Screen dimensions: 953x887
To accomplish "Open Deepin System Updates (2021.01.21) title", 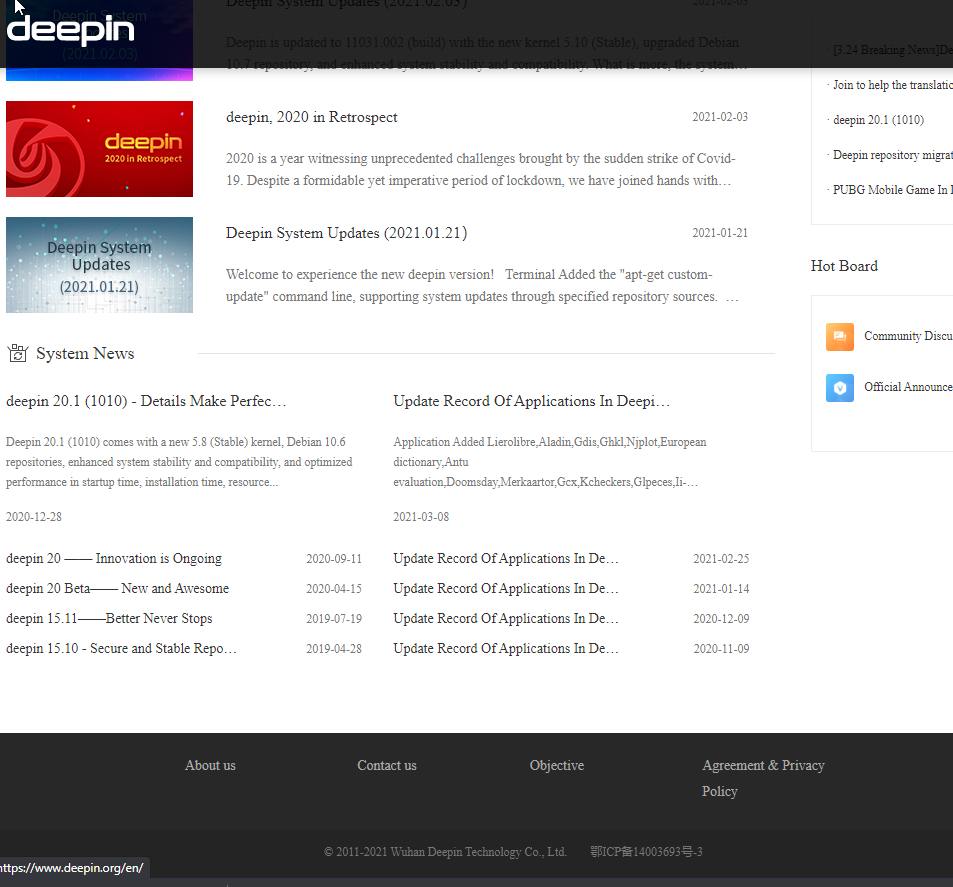I will (x=346, y=233).
